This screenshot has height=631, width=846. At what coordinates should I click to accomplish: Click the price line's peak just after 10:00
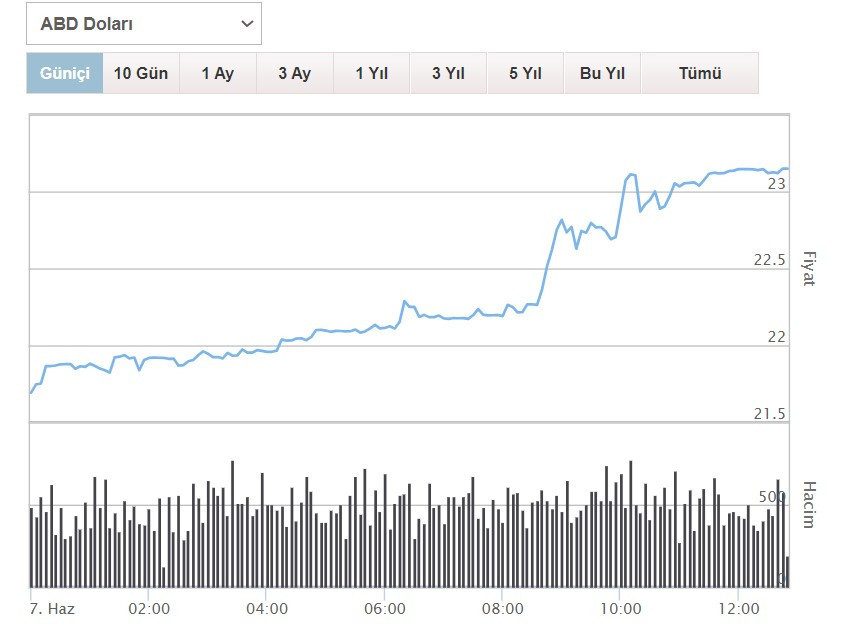click(x=631, y=175)
